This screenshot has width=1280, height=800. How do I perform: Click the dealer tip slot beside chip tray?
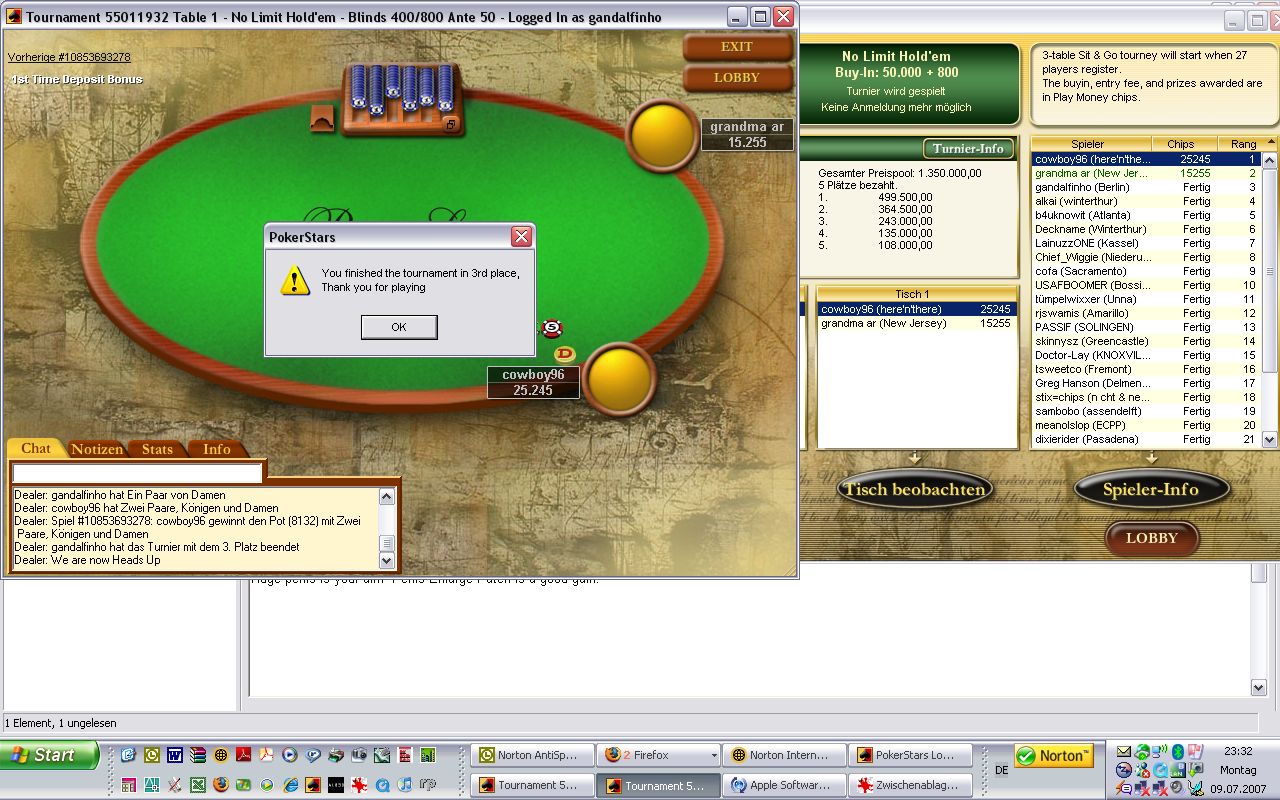pyautogui.click(x=323, y=118)
